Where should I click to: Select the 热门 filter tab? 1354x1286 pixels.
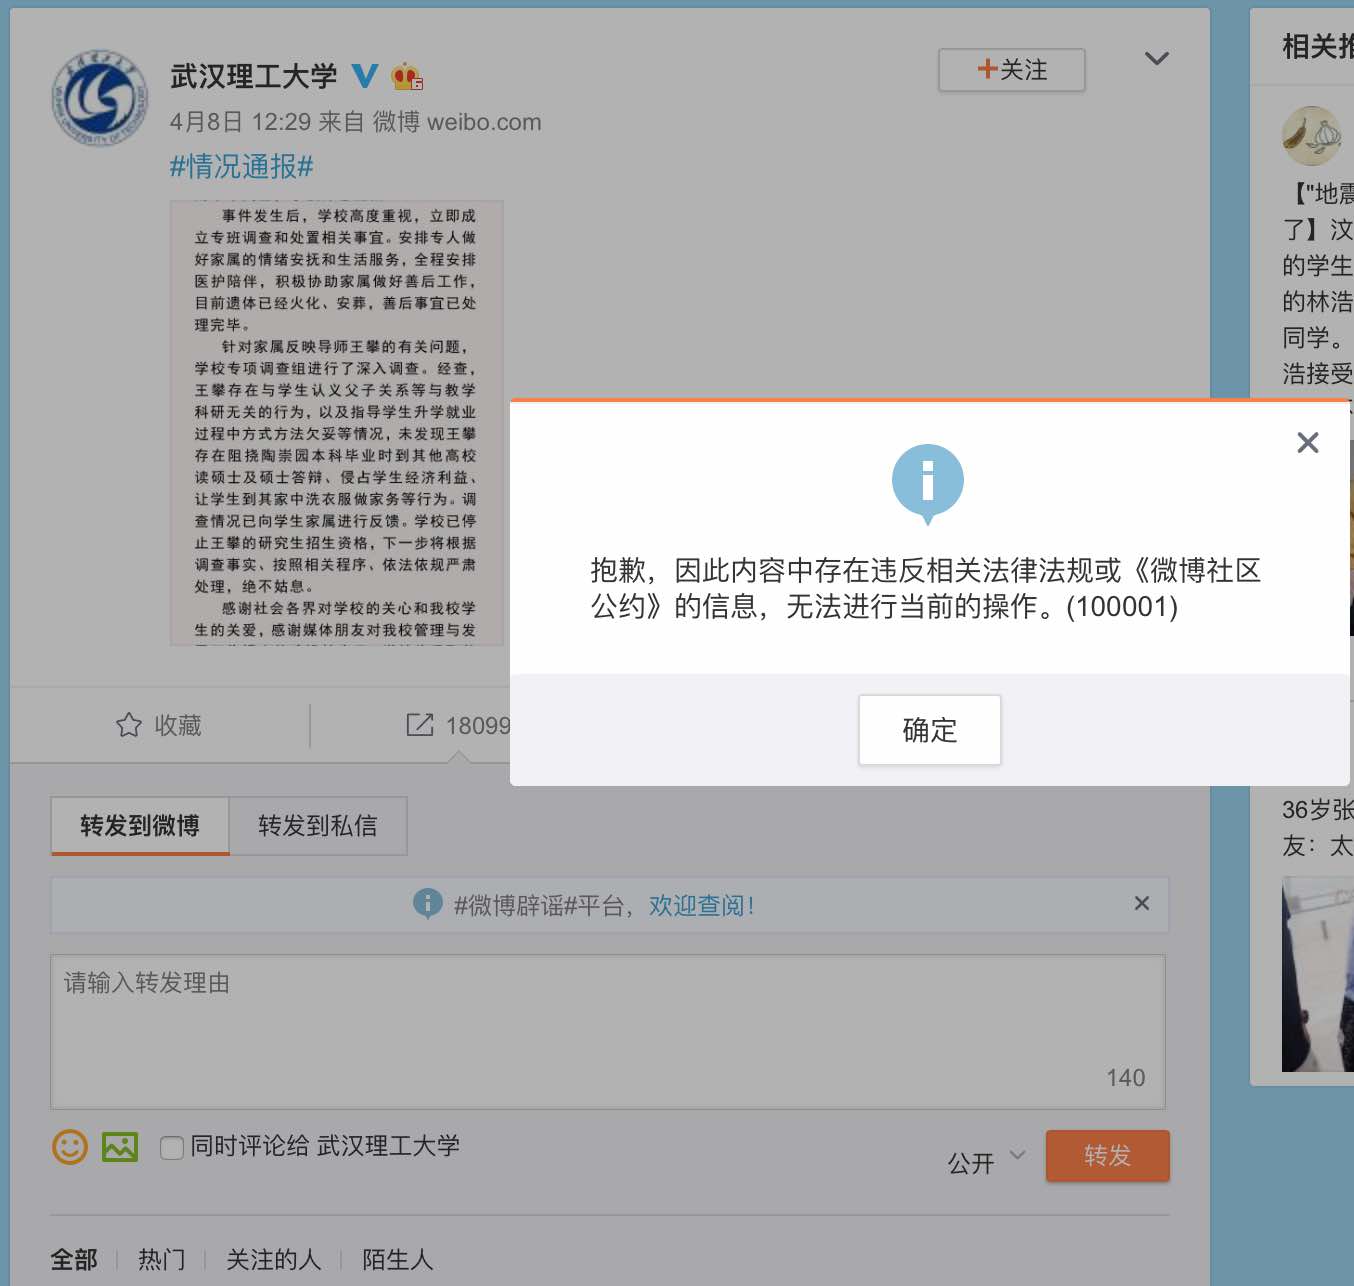point(162,1259)
